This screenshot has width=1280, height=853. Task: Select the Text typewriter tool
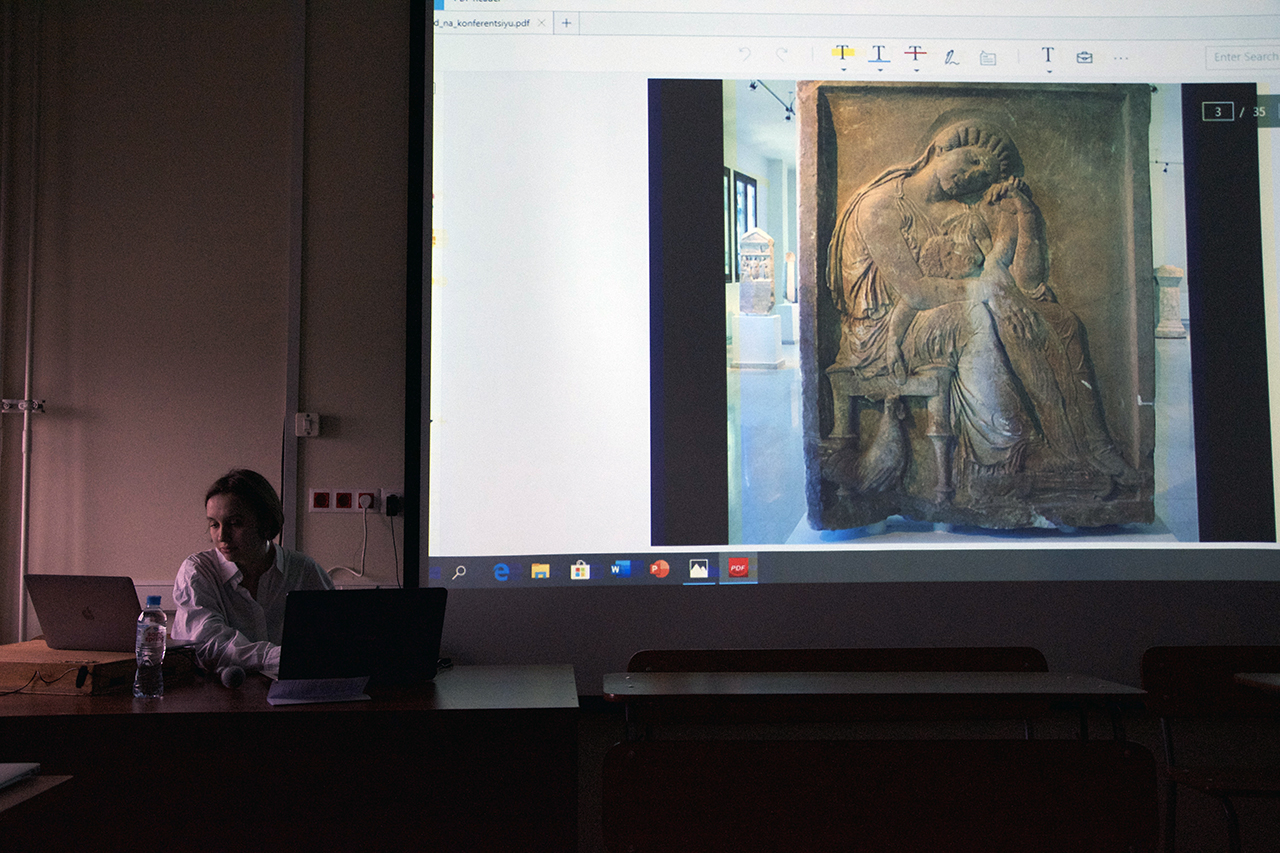tap(1047, 54)
